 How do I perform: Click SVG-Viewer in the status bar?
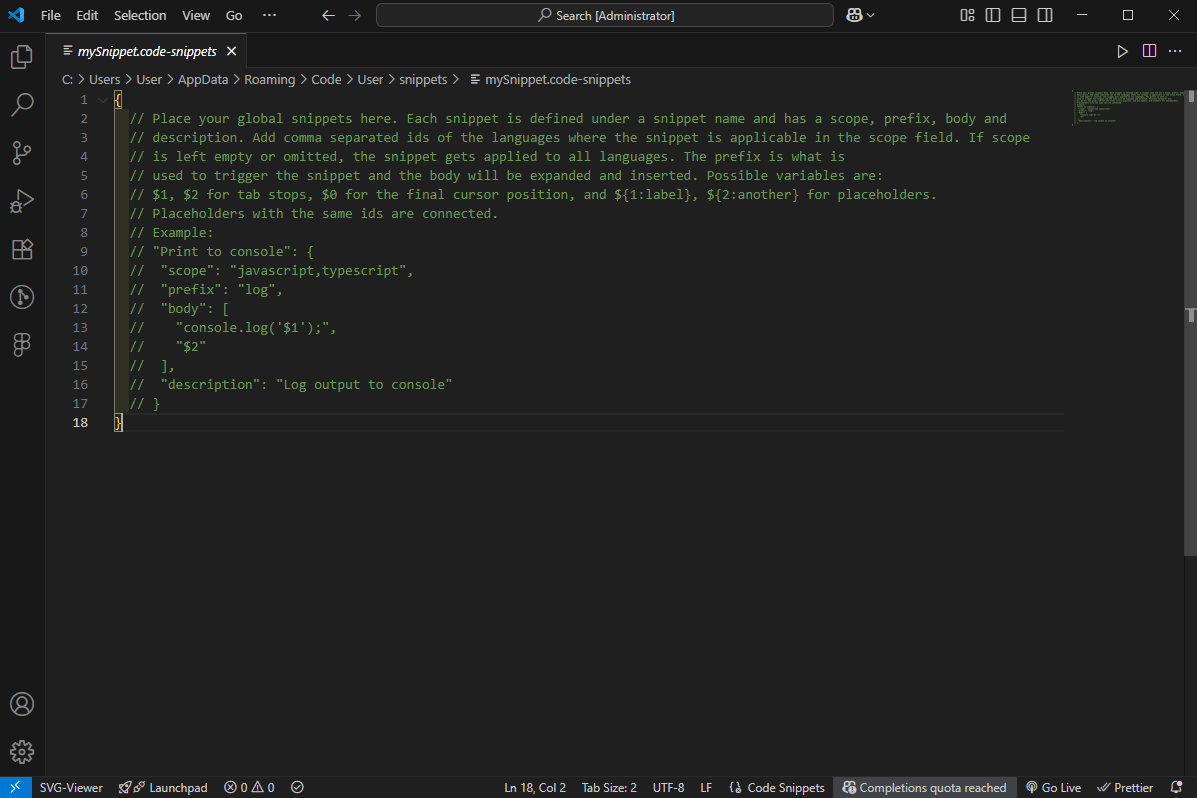tap(71, 787)
